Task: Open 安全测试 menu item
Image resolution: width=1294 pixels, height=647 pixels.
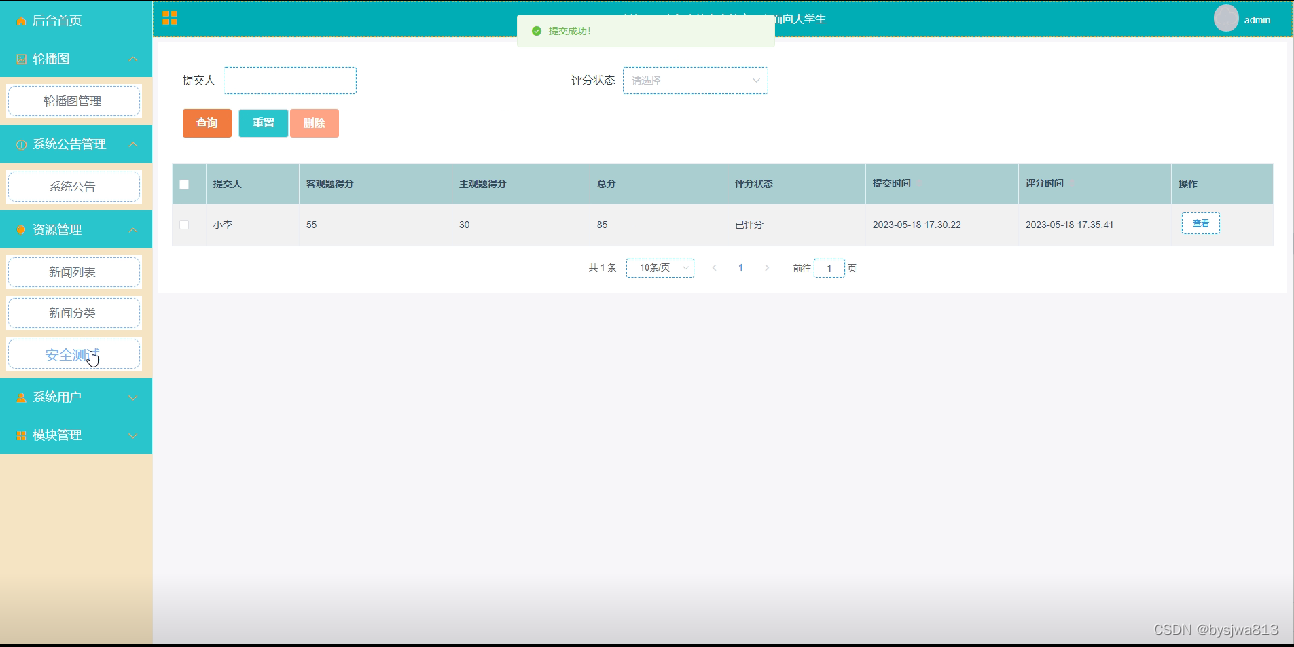Action: 74,354
